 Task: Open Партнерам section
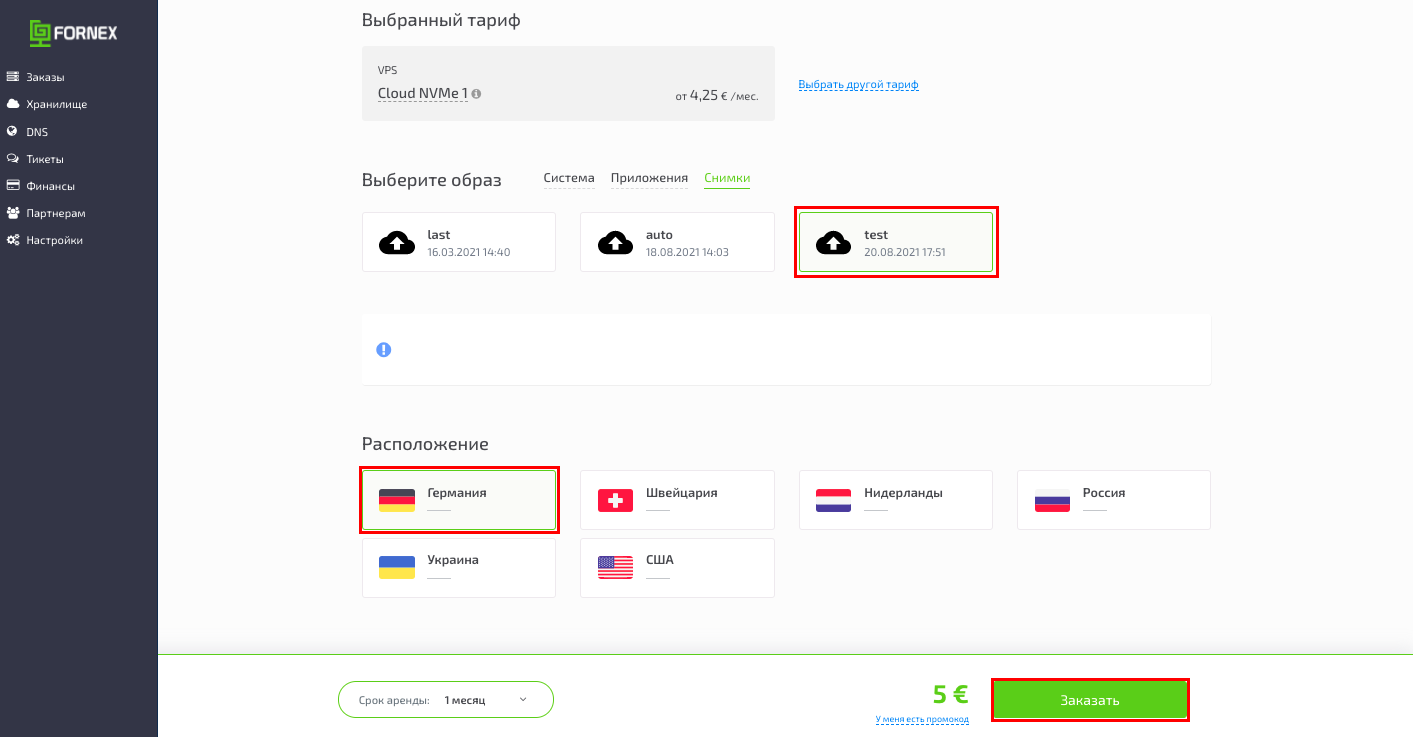[55, 213]
